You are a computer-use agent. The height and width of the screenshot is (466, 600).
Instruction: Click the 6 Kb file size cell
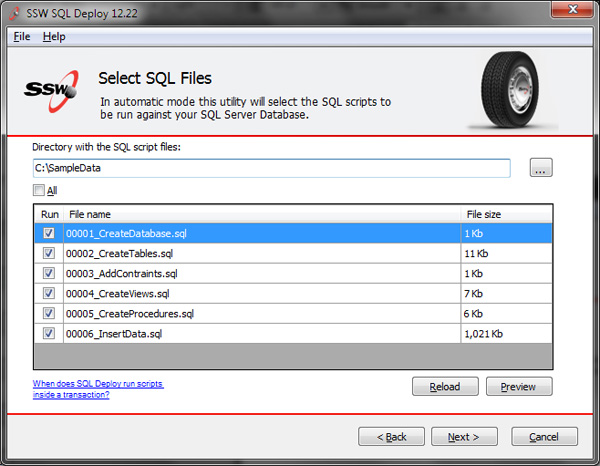(x=507, y=314)
